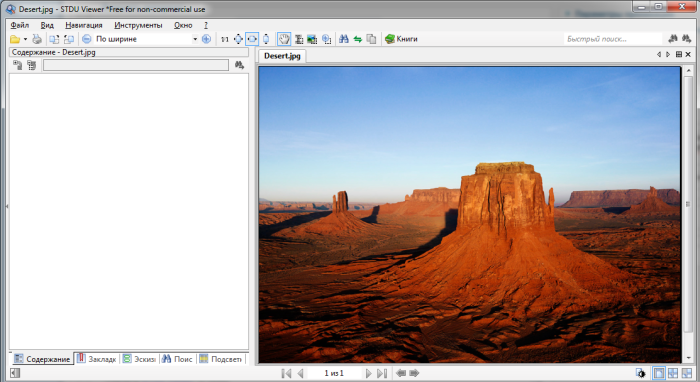The width and height of the screenshot is (700, 382).
Task: Toggle the Hand tool
Action: (284, 39)
